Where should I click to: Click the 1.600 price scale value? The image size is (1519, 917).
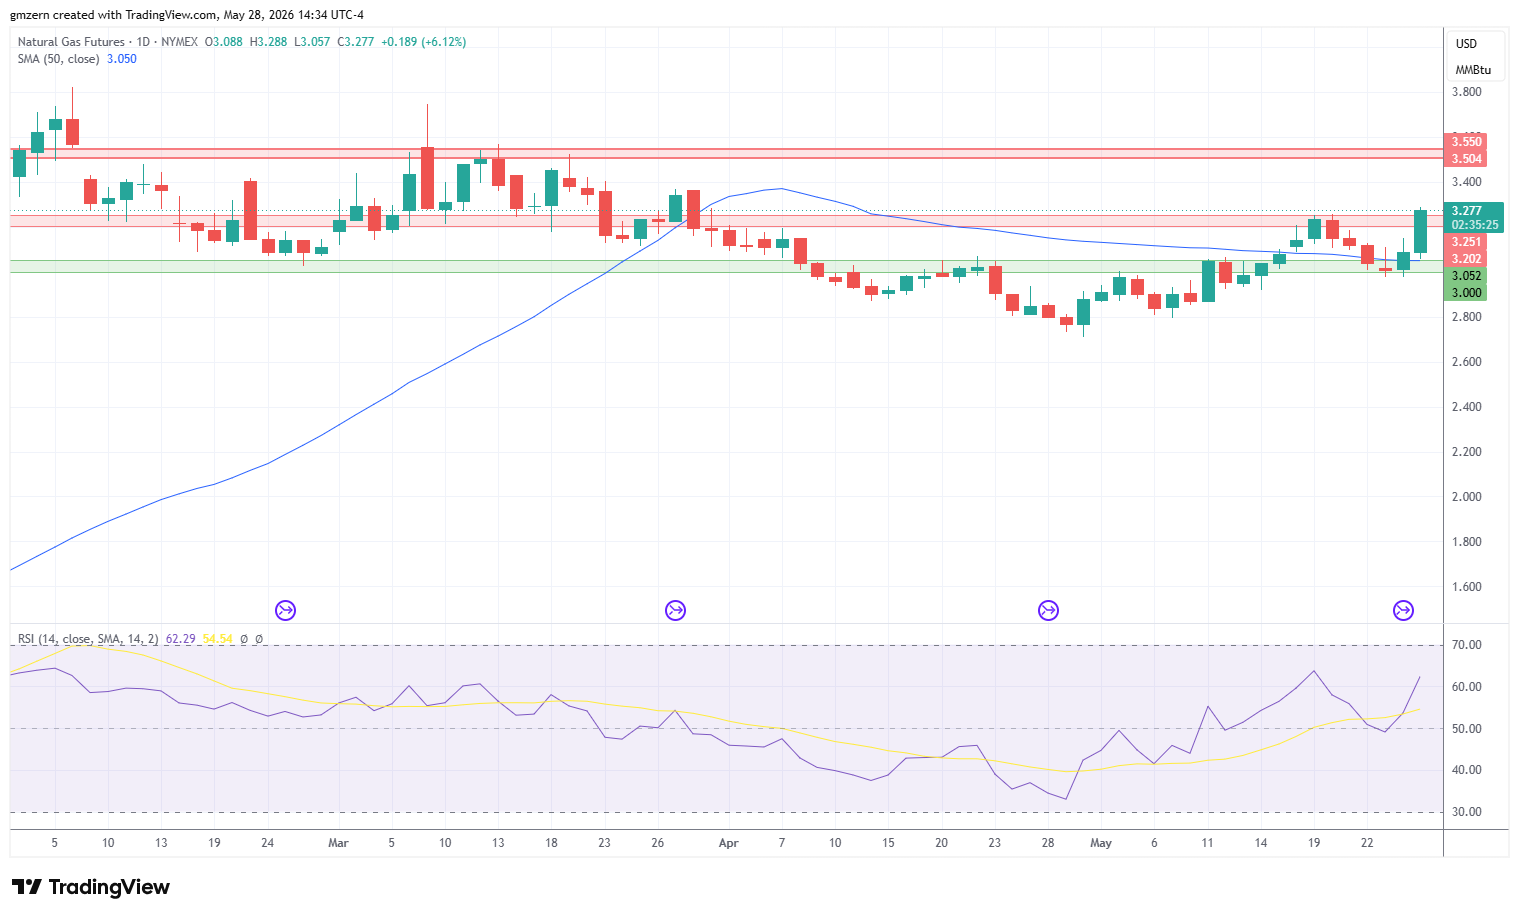coord(1467,587)
